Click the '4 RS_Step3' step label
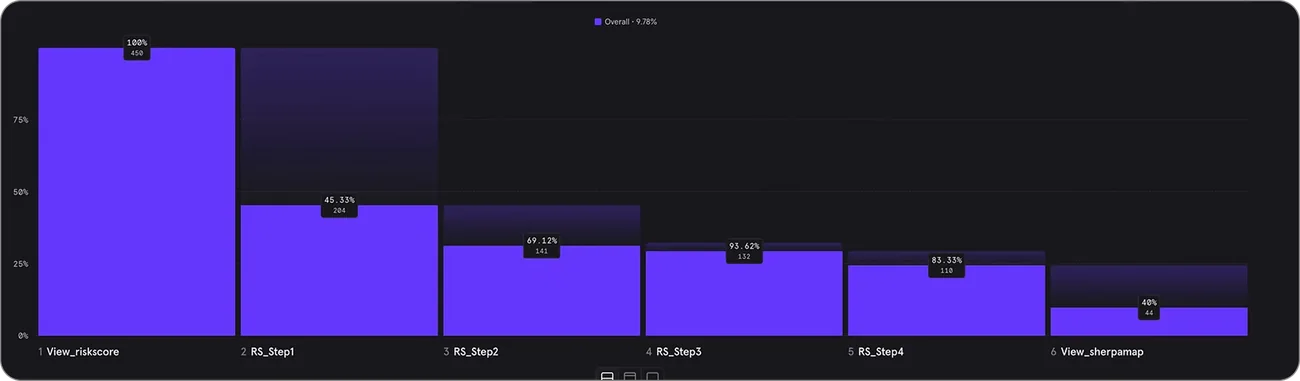Image resolution: width=1300 pixels, height=381 pixels. click(x=673, y=352)
